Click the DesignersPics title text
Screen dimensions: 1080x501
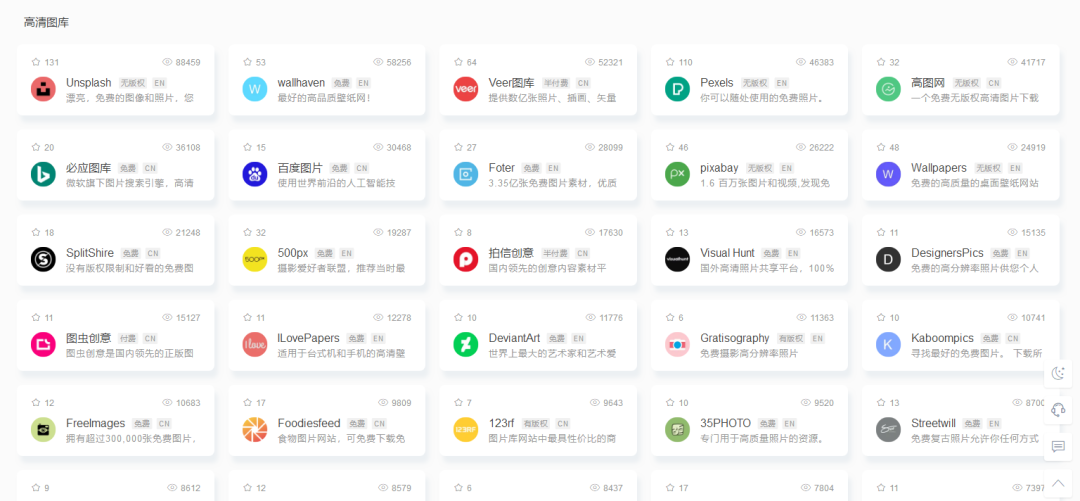tap(947, 253)
